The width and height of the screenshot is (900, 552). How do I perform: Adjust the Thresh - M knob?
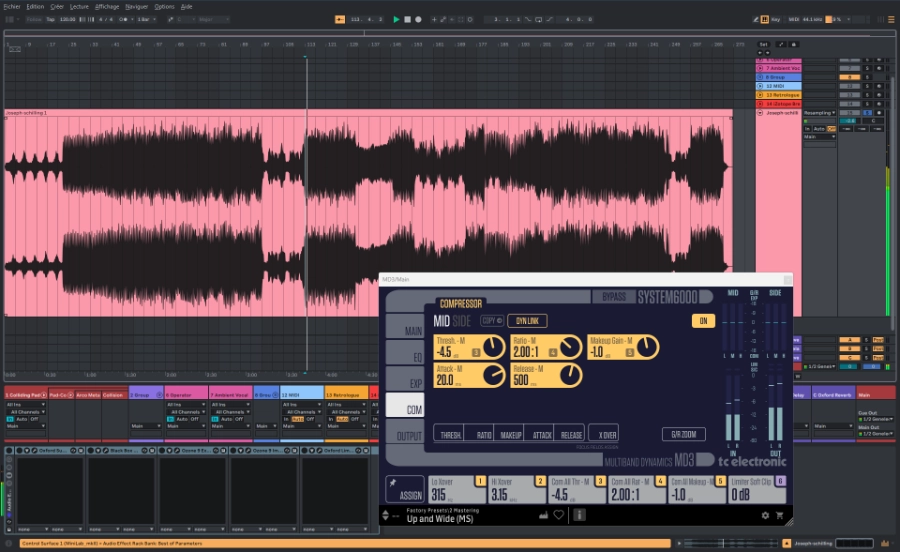(x=492, y=347)
